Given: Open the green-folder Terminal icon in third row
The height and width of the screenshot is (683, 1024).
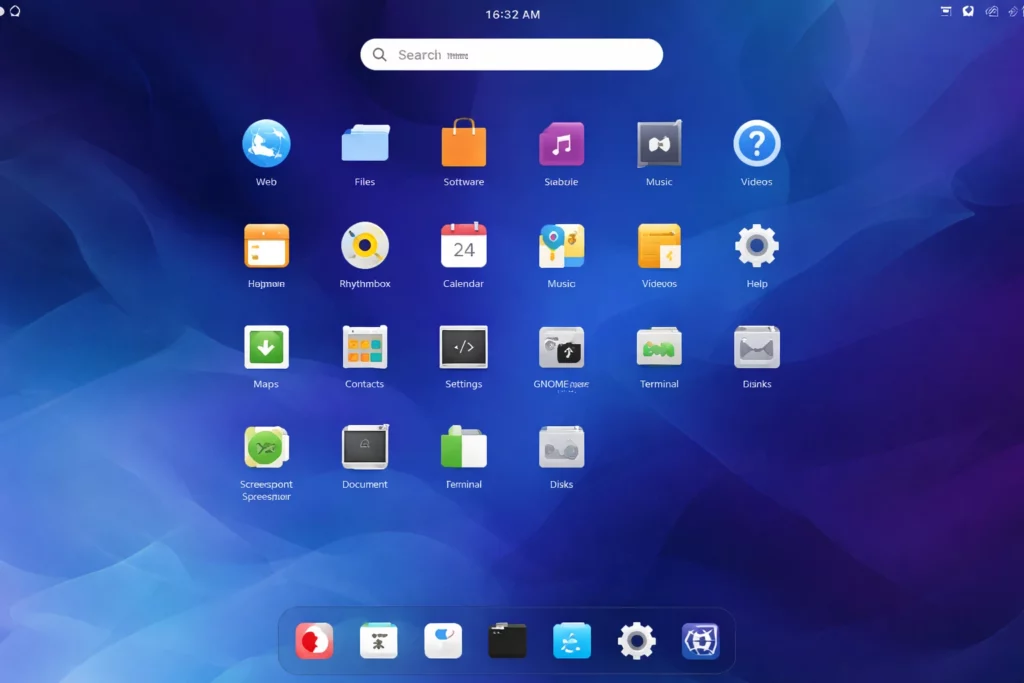Looking at the screenshot, I should (659, 347).
